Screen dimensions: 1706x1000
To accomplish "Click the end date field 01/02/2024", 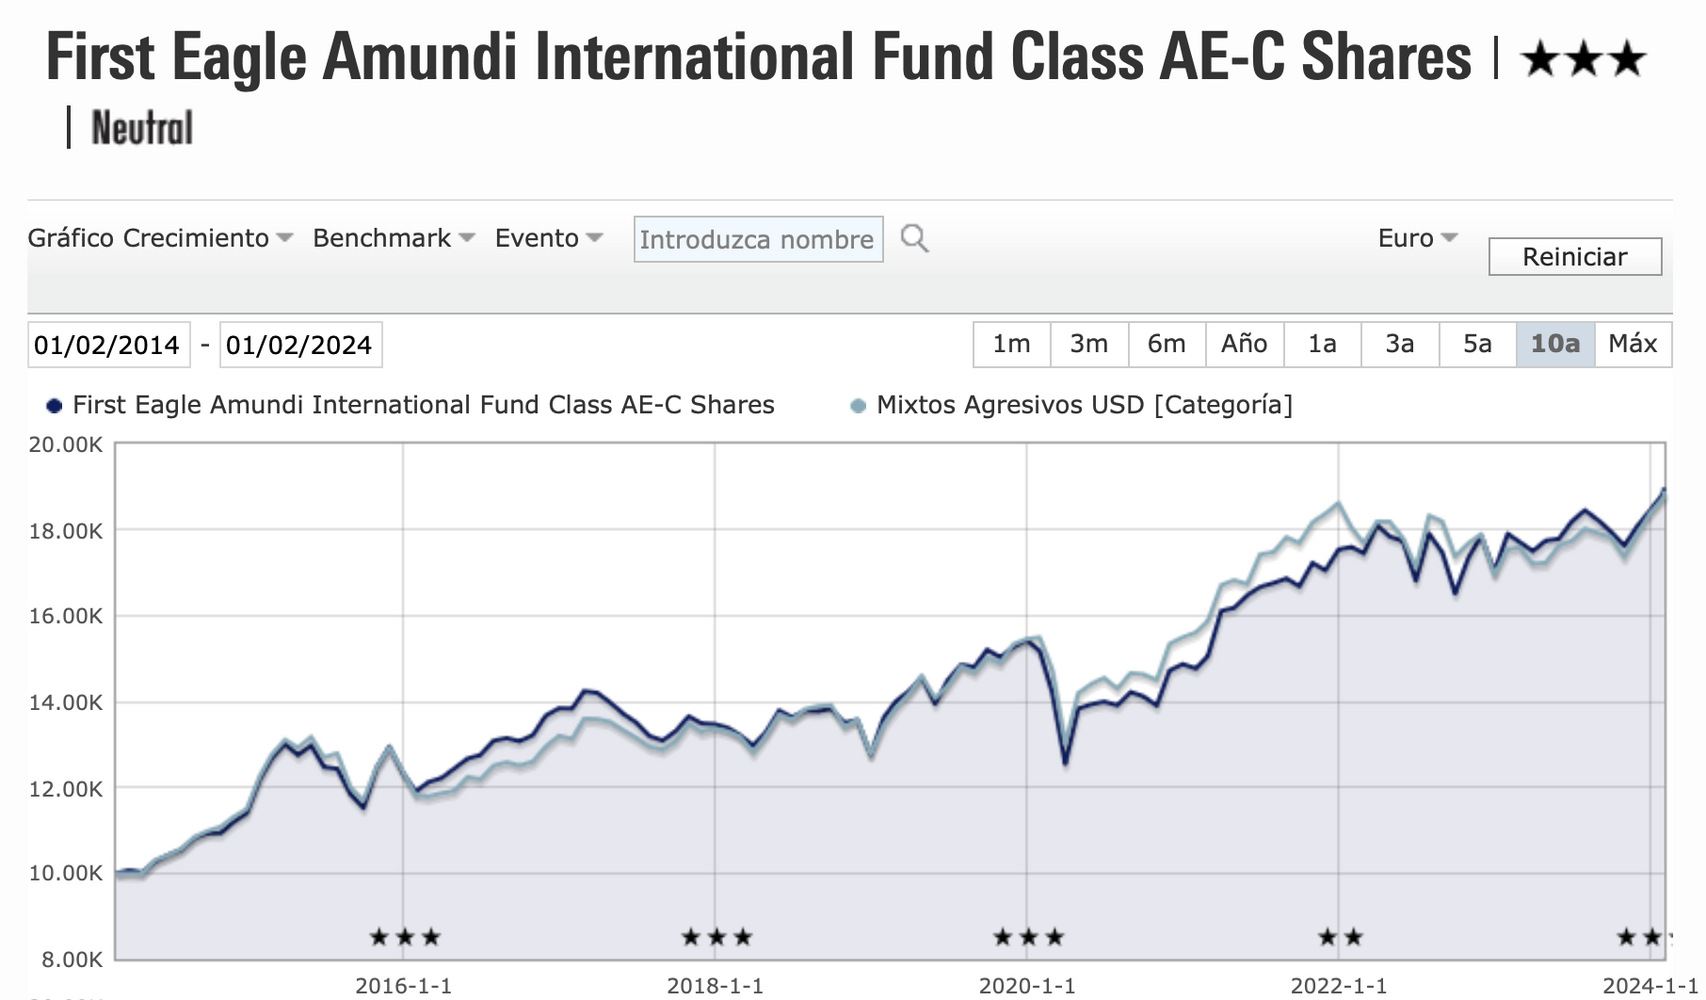I will (300, 345).
